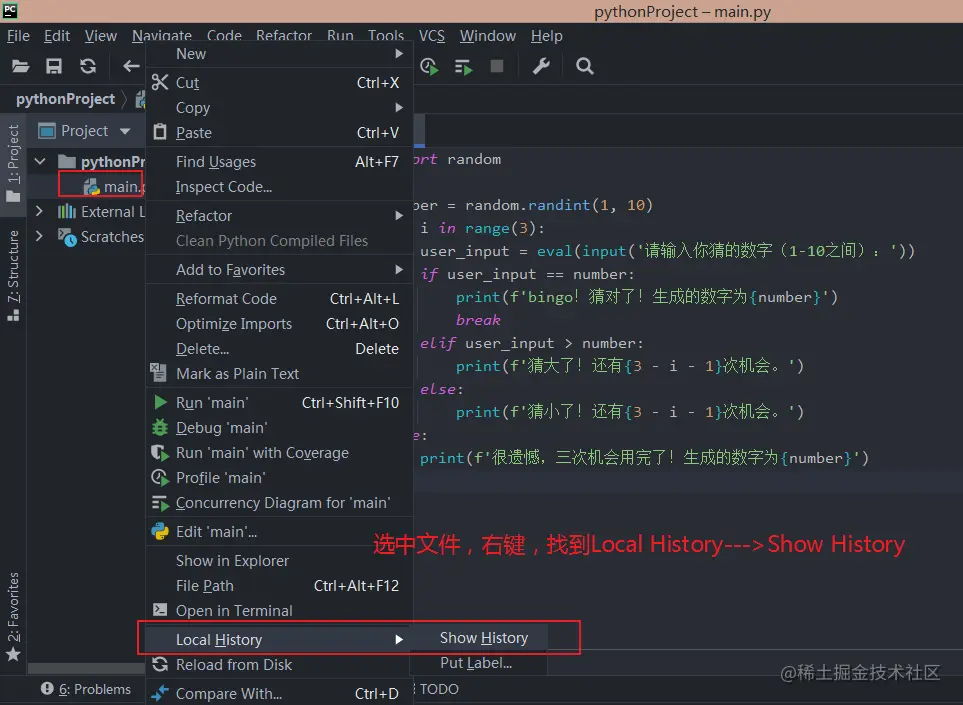Click the Python icon beside Edit 'main'
963x705 pixels.
(x=160, y=531)
